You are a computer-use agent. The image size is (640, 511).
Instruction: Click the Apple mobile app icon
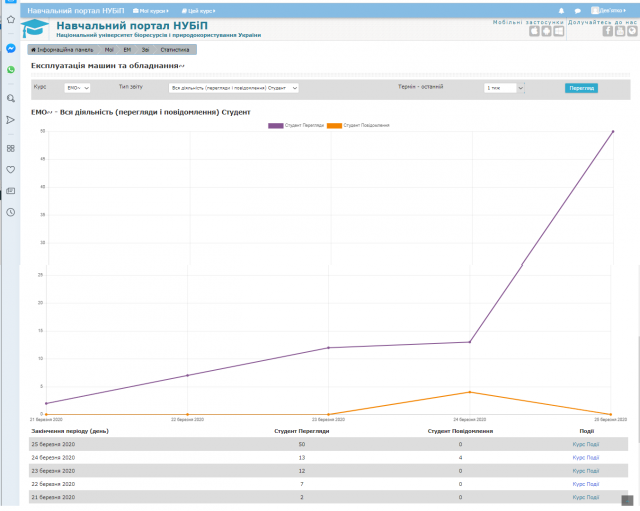[534, 30]
